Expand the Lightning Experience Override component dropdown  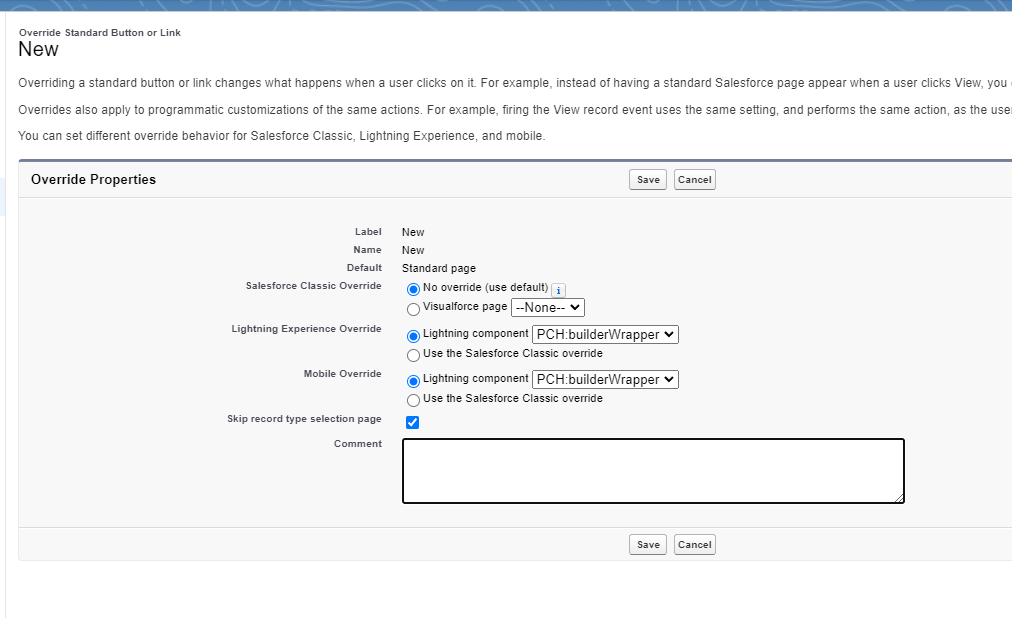(605, 335)
